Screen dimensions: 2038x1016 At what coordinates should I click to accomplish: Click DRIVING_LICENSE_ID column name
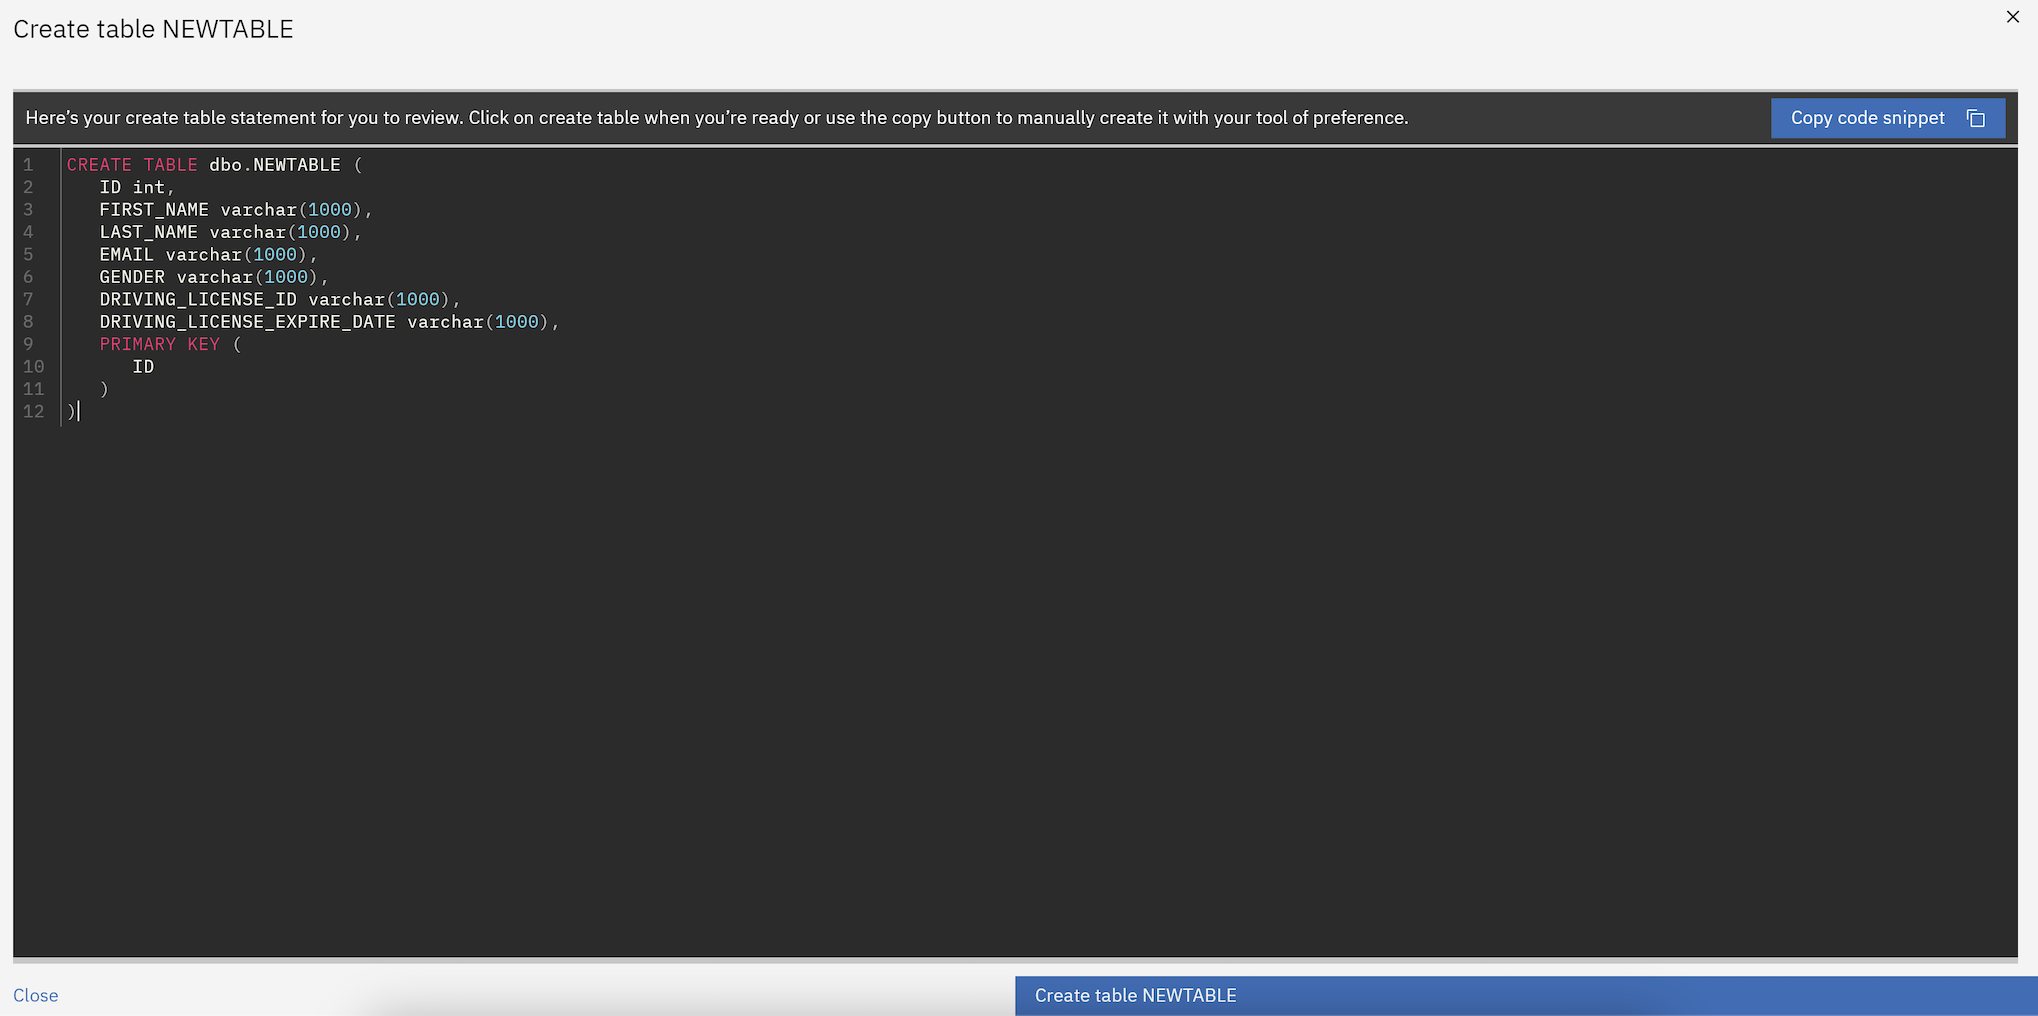pyautogui.click(x=197, y=300)
